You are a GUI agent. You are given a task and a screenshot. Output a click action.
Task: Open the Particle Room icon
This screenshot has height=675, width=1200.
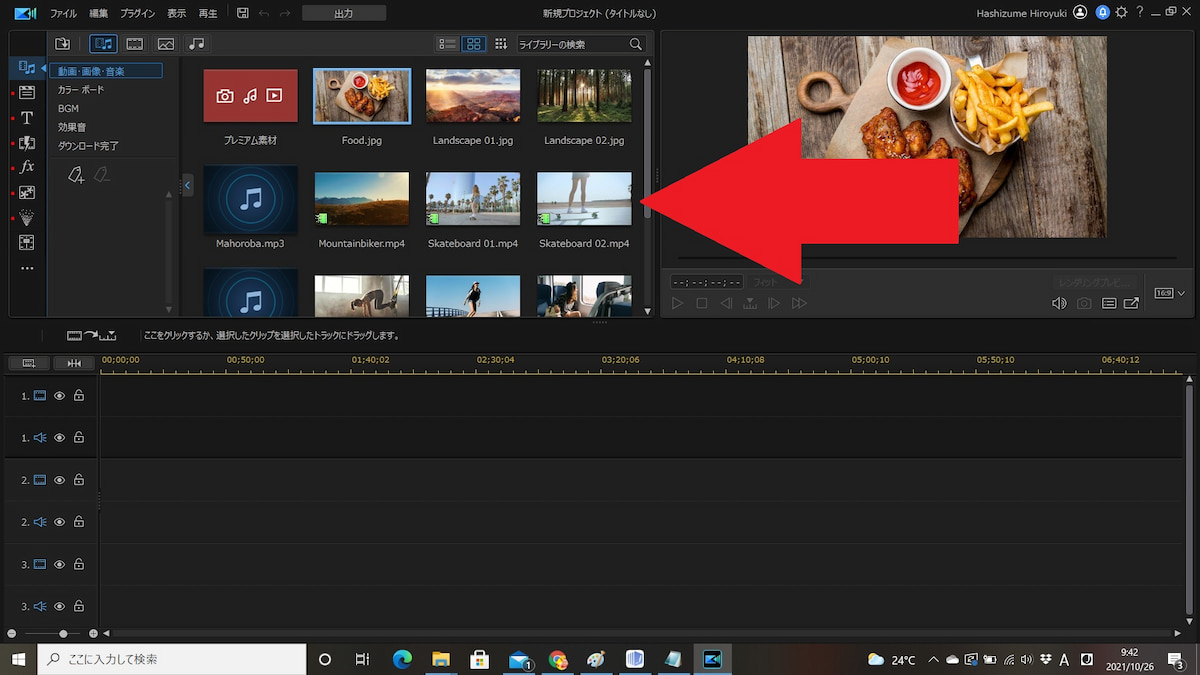(27, 217)
